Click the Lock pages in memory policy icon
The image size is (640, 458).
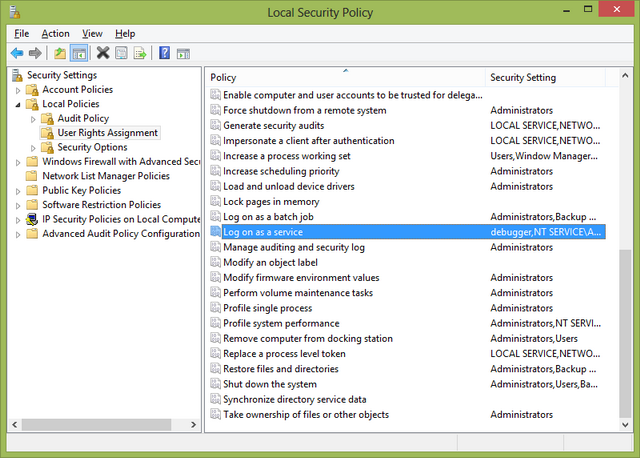(x=215, y=201)
